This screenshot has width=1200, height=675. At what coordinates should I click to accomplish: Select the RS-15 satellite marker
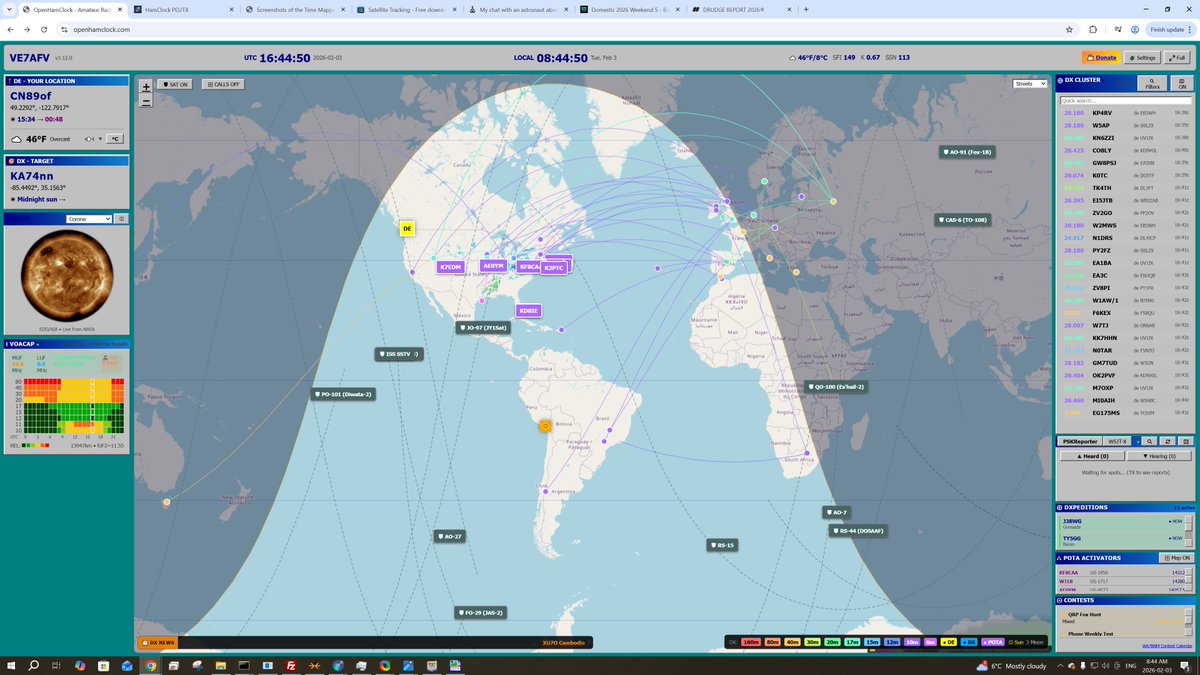721,545
